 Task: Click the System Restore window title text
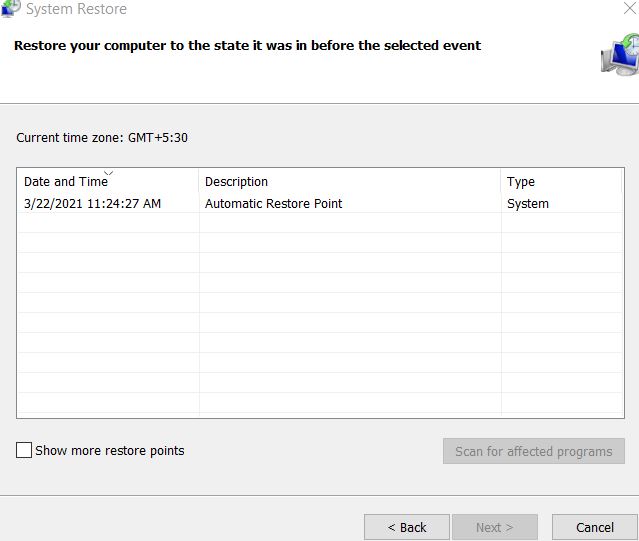[76, 9]
